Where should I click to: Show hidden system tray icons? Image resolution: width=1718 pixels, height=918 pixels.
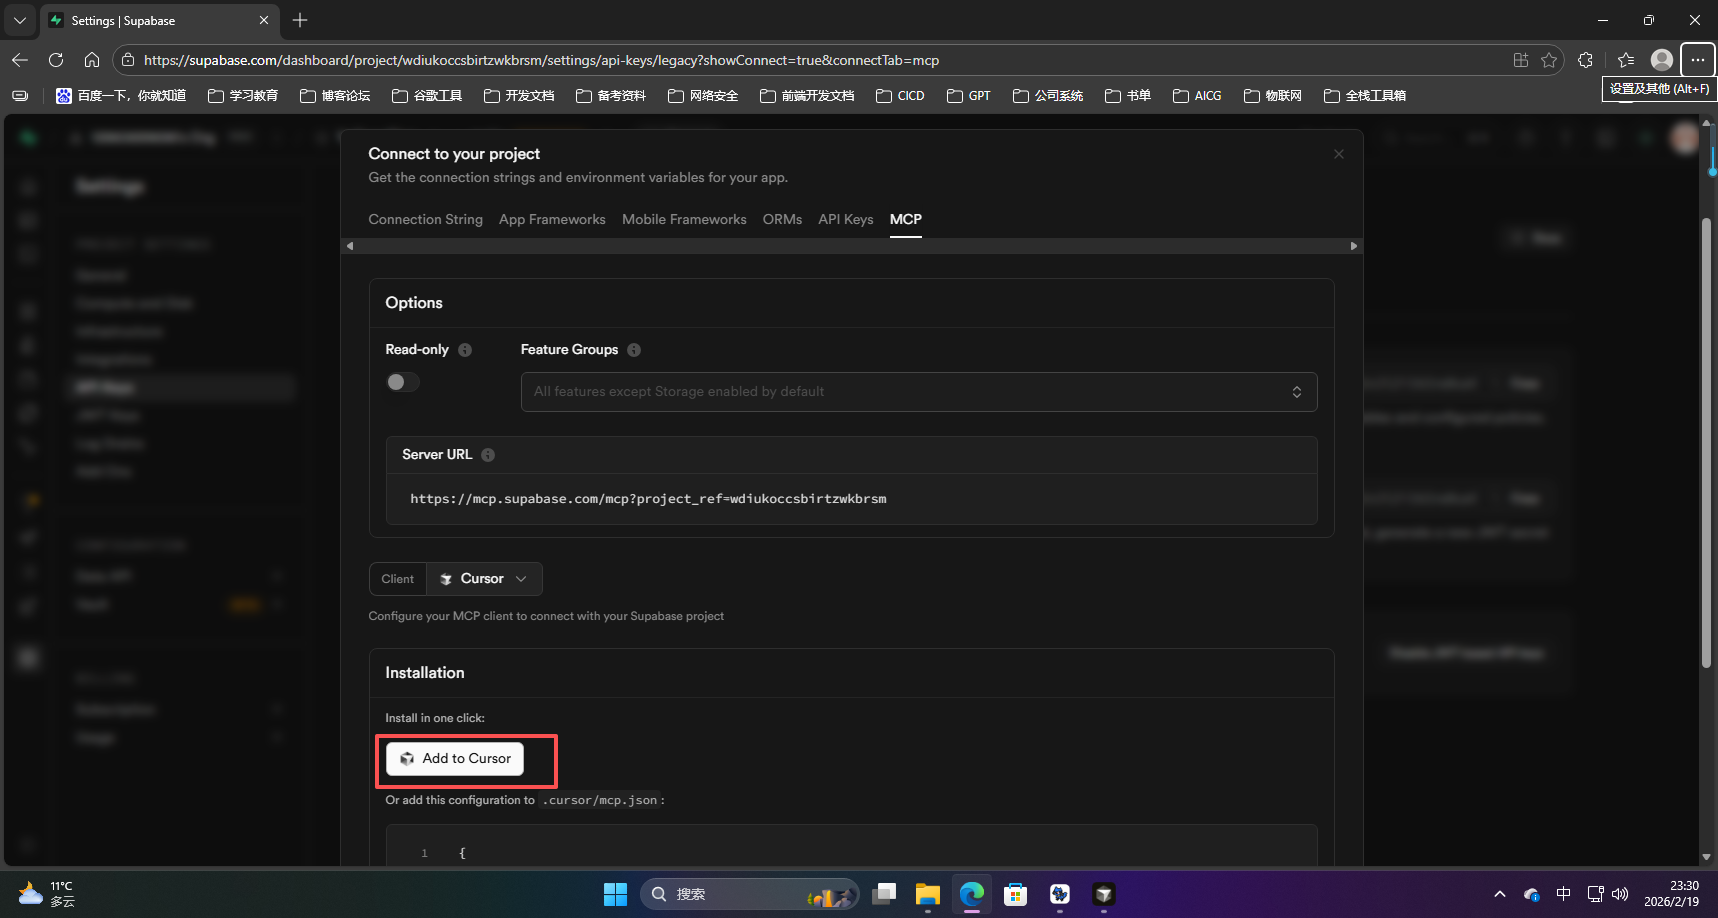click(1499, 894)
